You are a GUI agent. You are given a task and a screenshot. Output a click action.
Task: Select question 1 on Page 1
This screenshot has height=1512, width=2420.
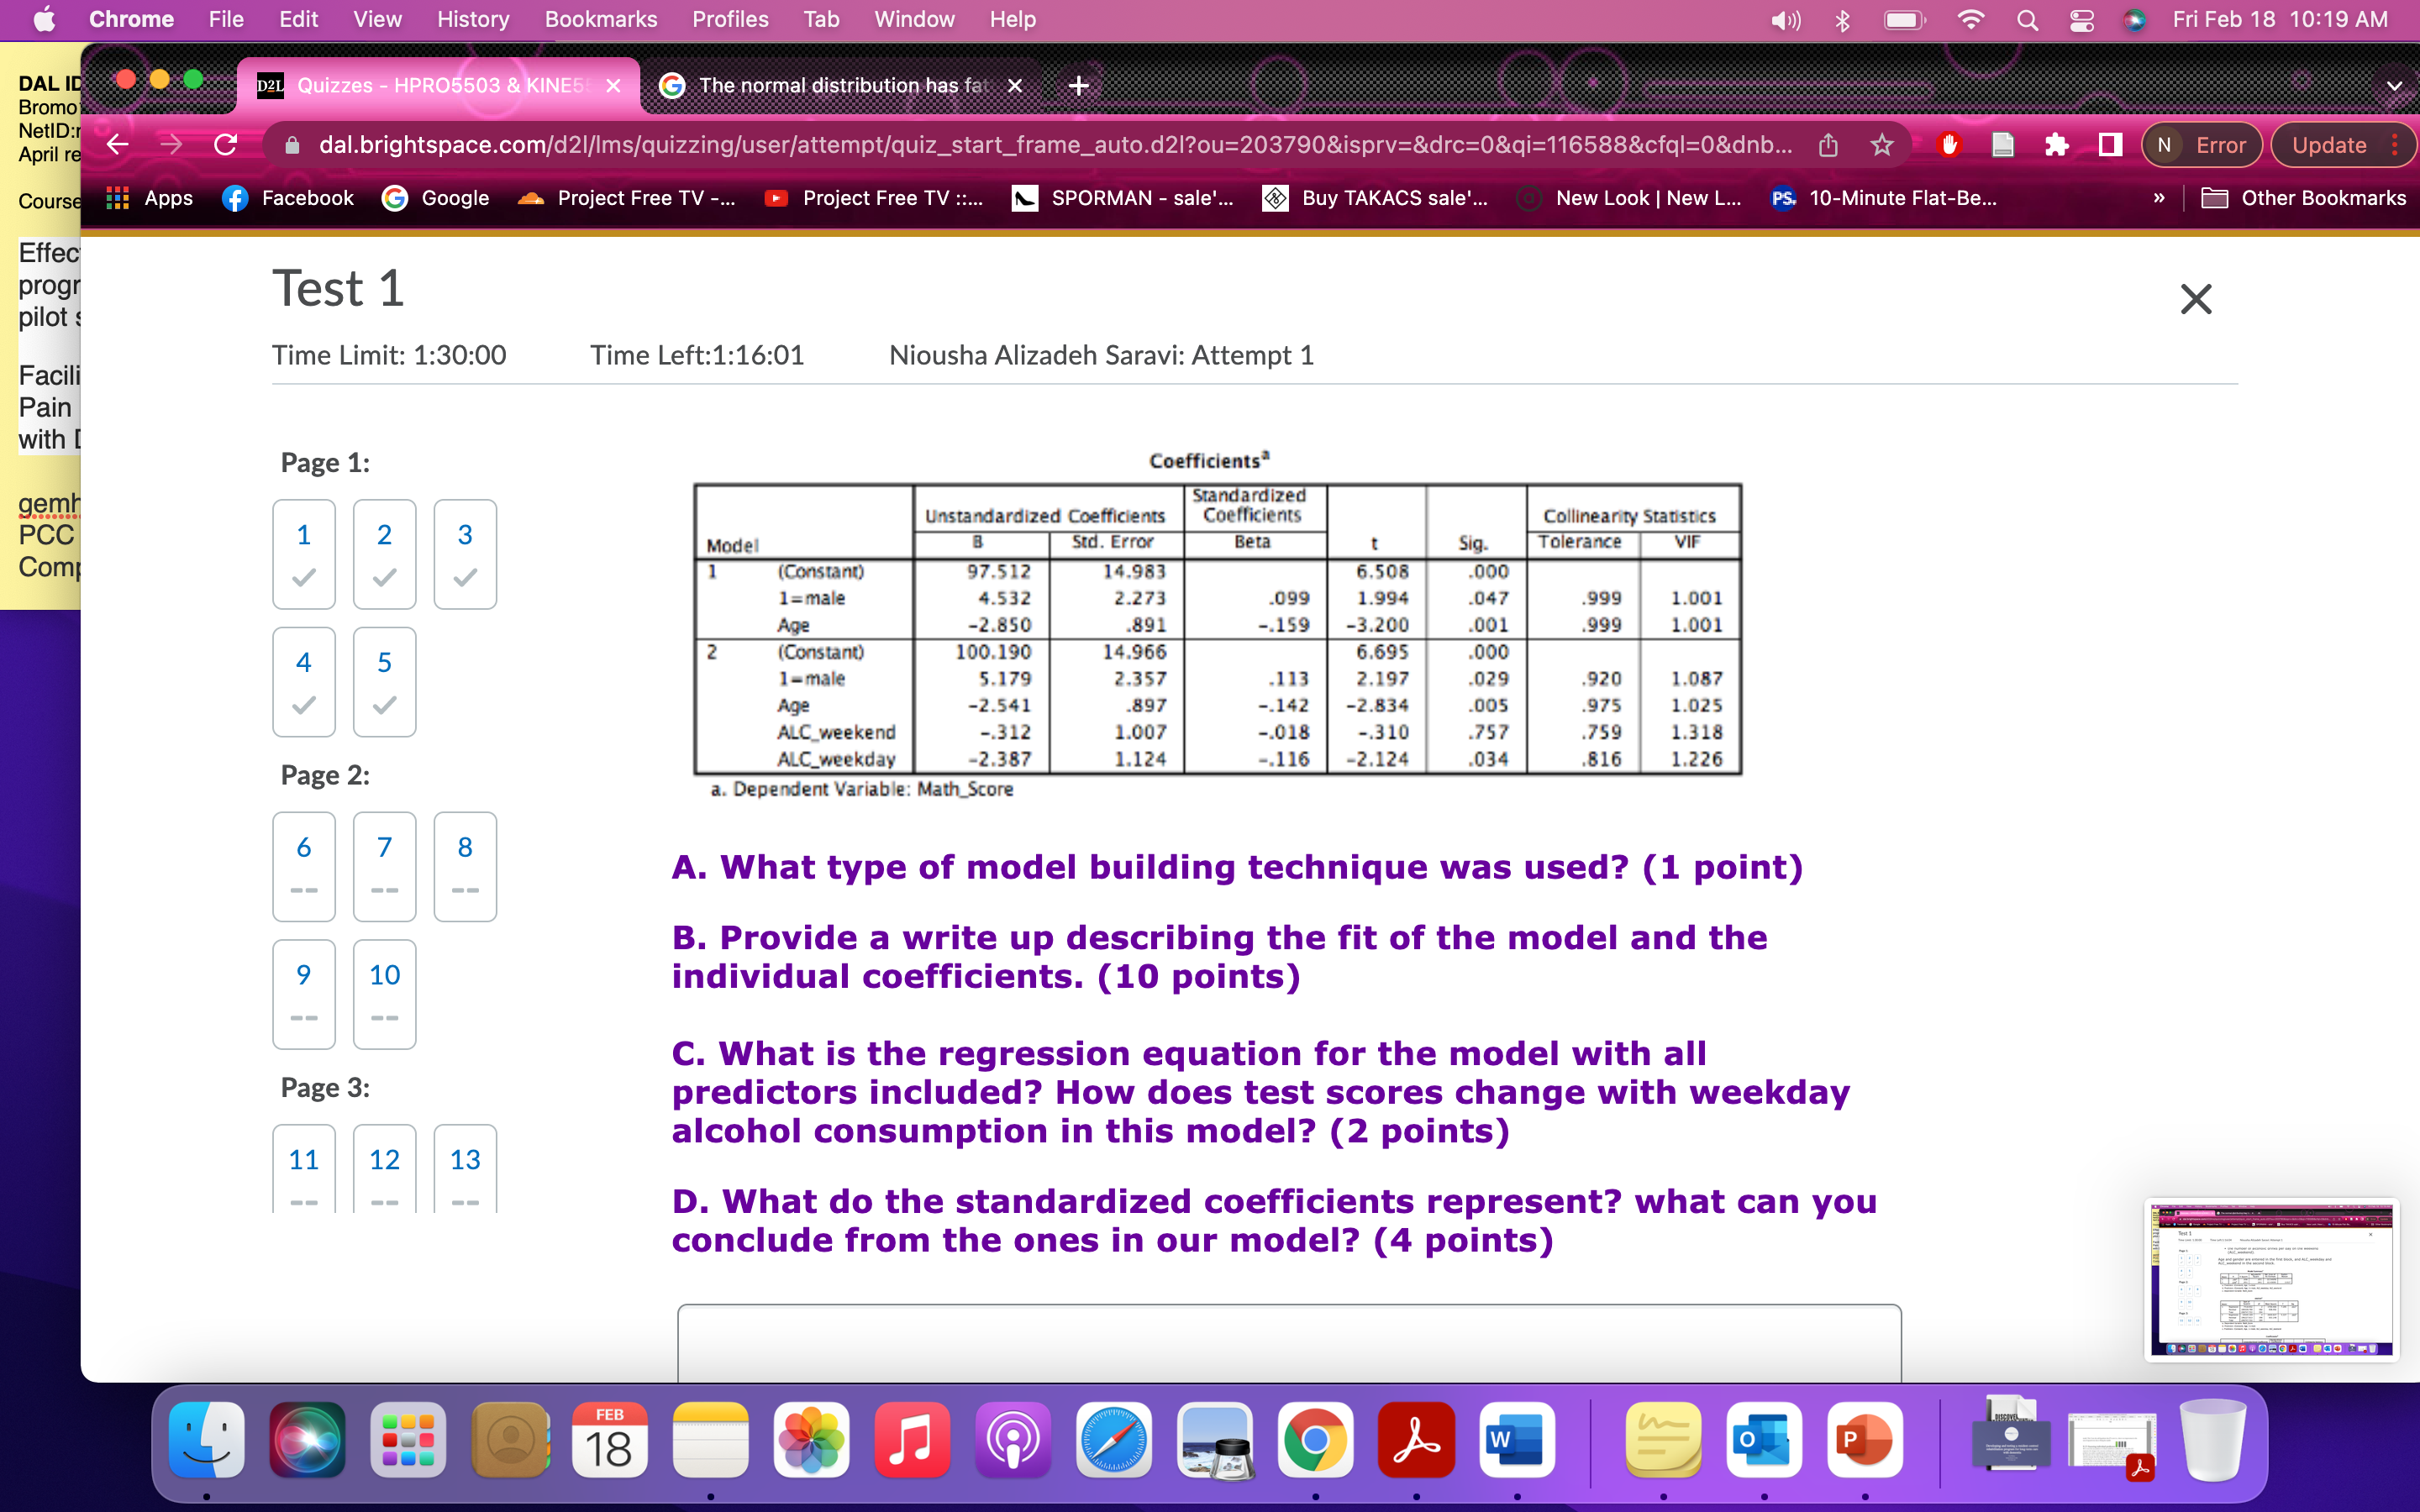click(303, 553)
